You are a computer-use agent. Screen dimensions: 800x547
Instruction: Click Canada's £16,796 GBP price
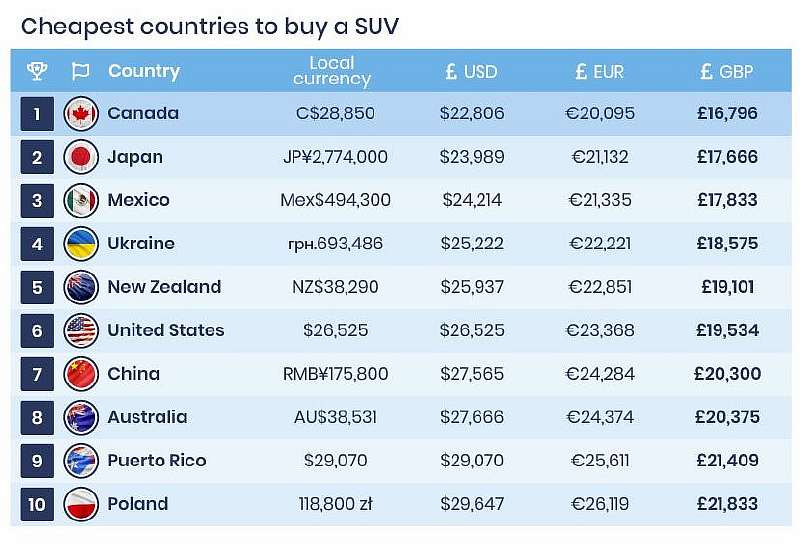(x=727, y=114)
